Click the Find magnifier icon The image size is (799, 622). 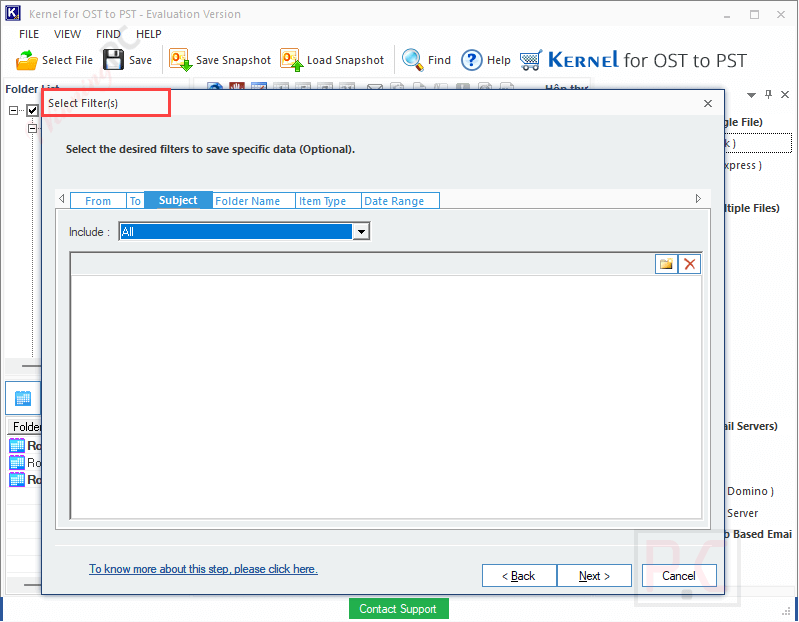pos(412,60)
